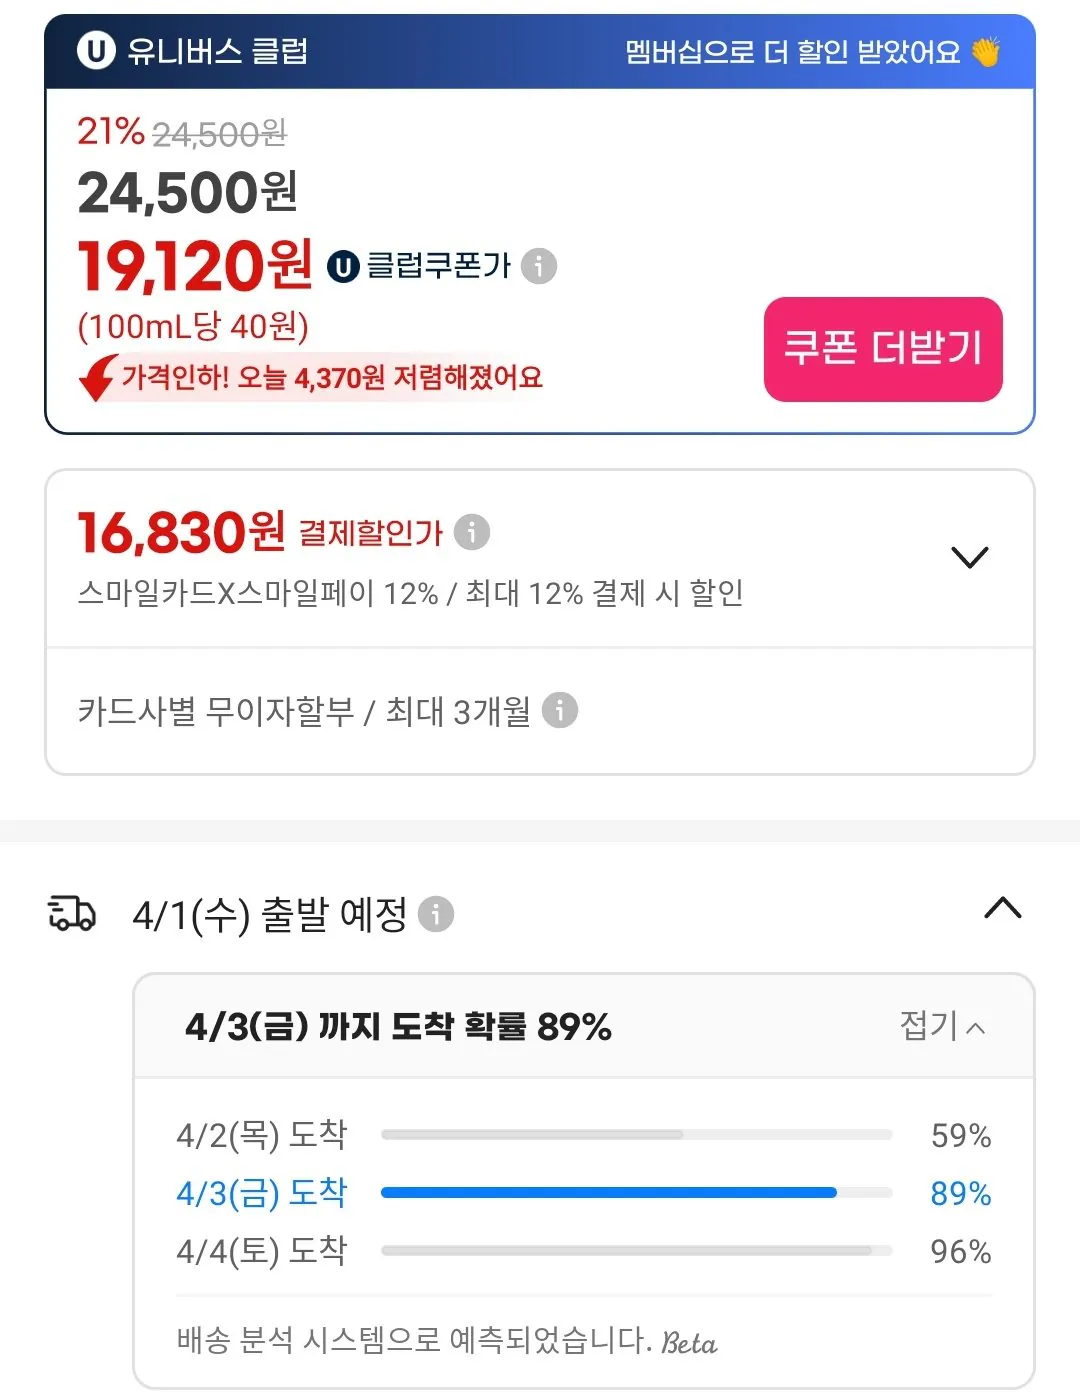Expand the 결제할인가 payment discount chevron
Image resolution: width=1080 pixels, height=1394 pixels.
(x=969, y=557)
